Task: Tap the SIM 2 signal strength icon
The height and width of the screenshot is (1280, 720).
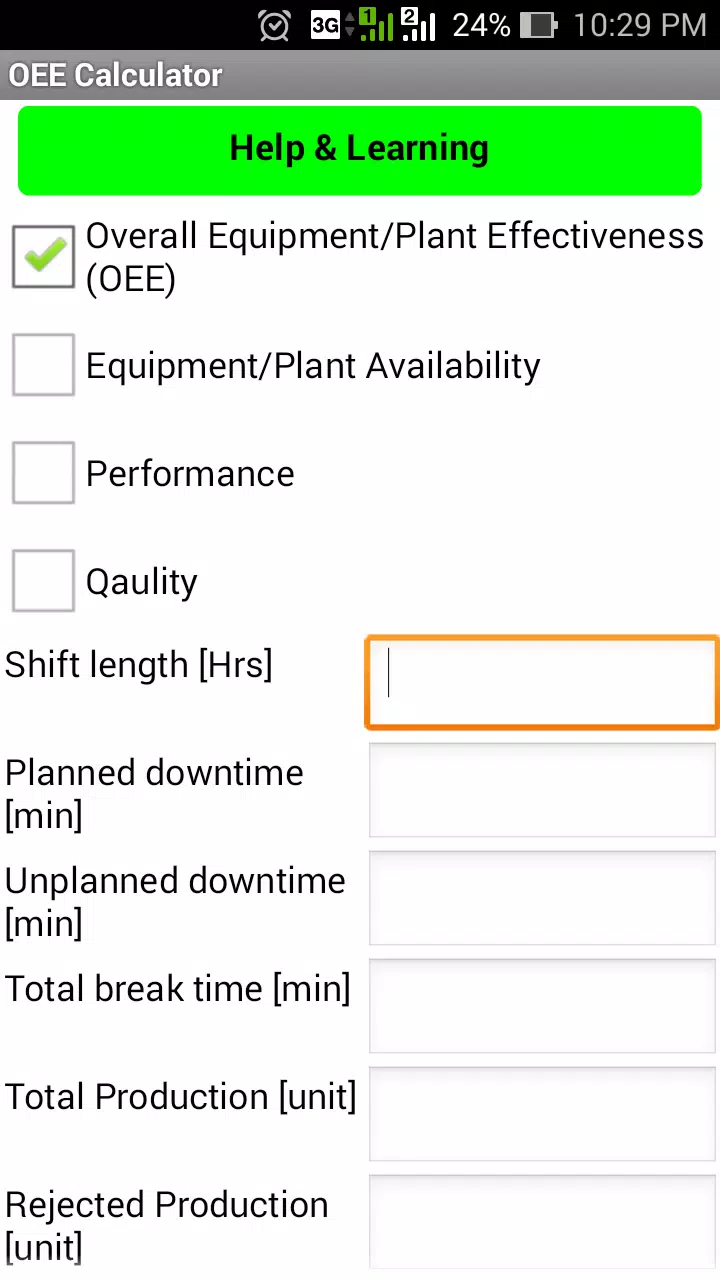Action: point(419,25)
